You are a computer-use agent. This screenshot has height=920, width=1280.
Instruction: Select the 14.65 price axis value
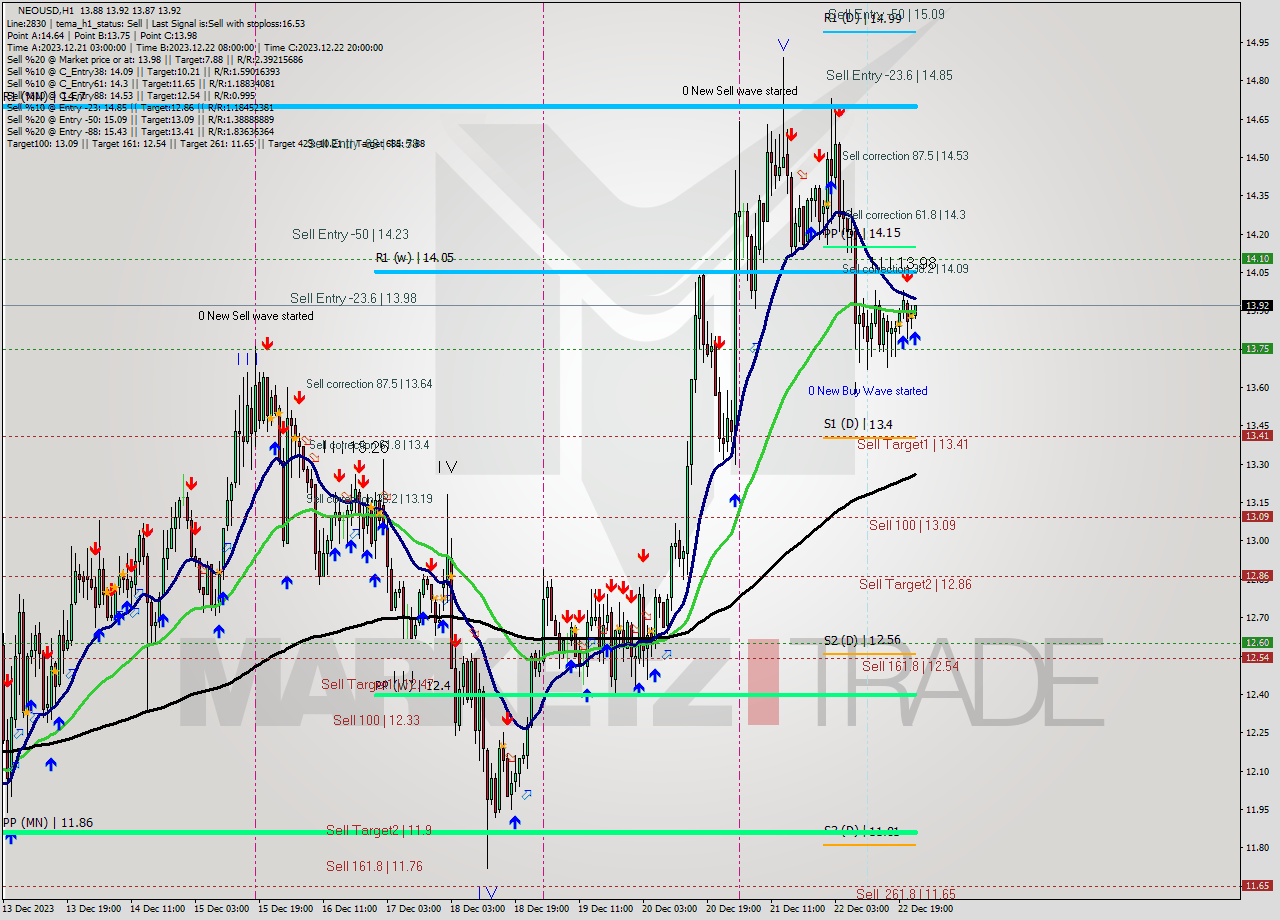click(1257, 119)
